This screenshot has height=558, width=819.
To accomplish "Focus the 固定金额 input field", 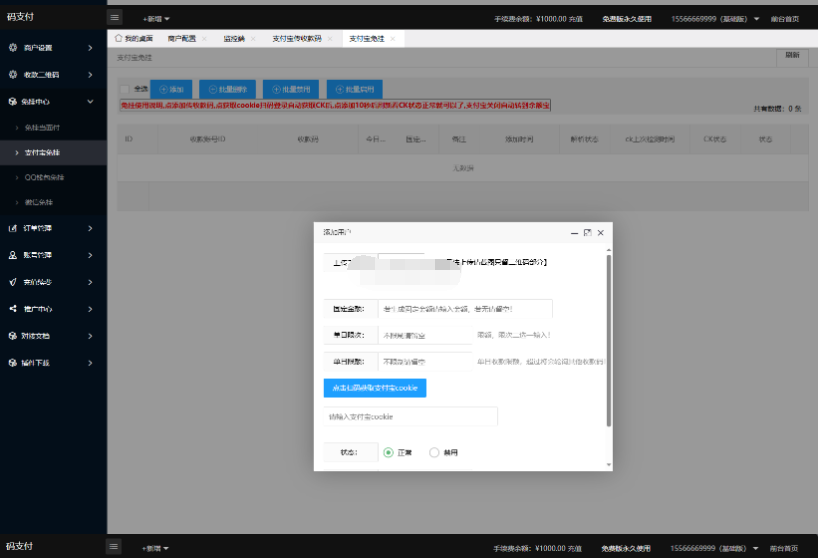I will tap(465, 309).
